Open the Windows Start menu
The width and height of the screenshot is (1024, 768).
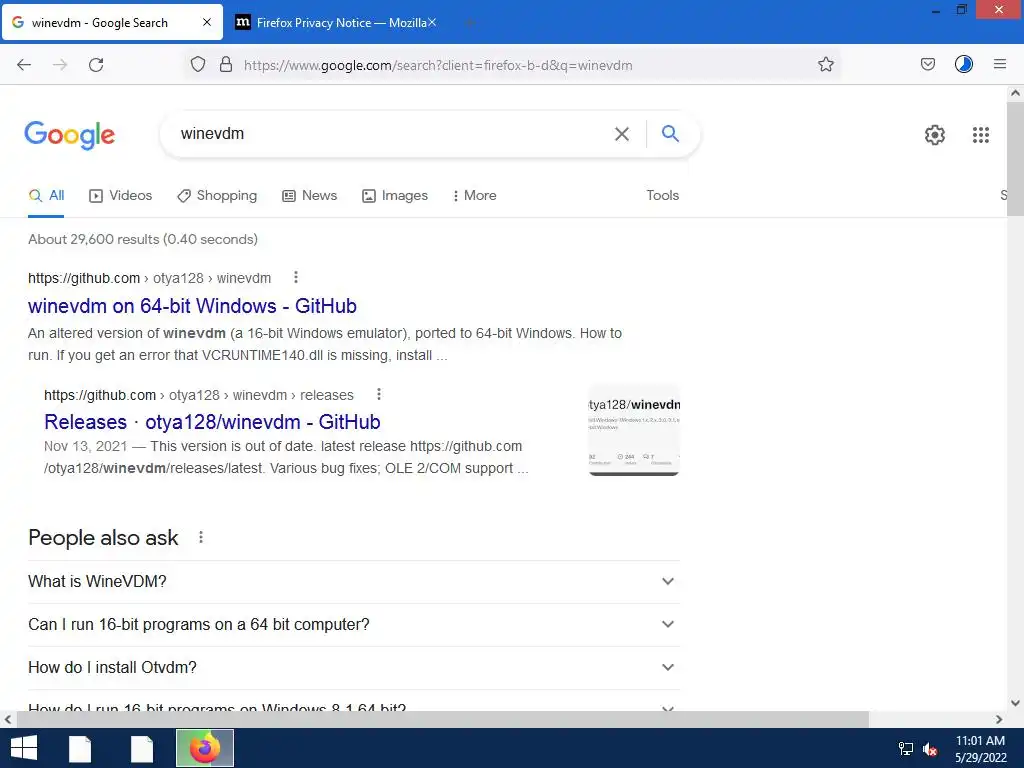[24, 748]
